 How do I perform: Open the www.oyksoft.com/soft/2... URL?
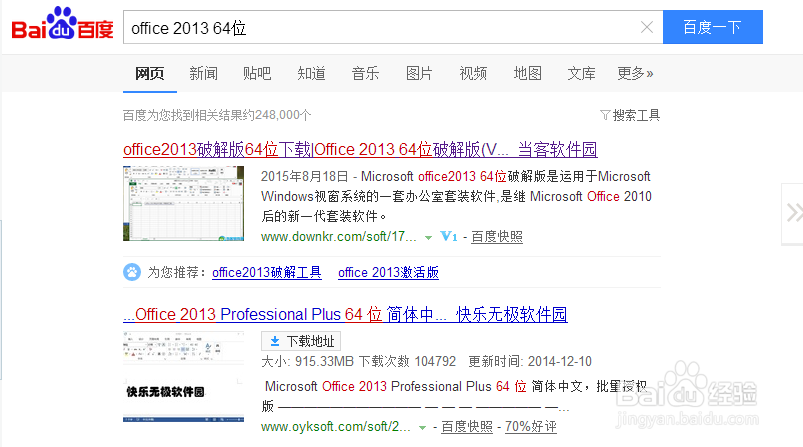[335, 427]
